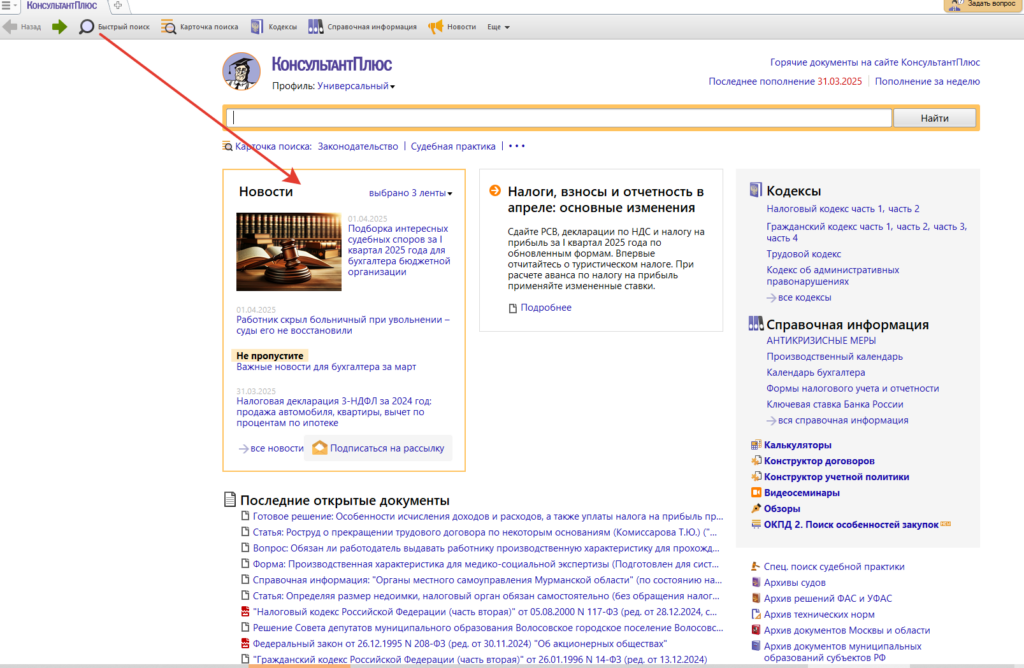1024x668 pixels.
Task: Click Последнее пополнение 31.03.2025 link
Action: [x=785, y=82]
